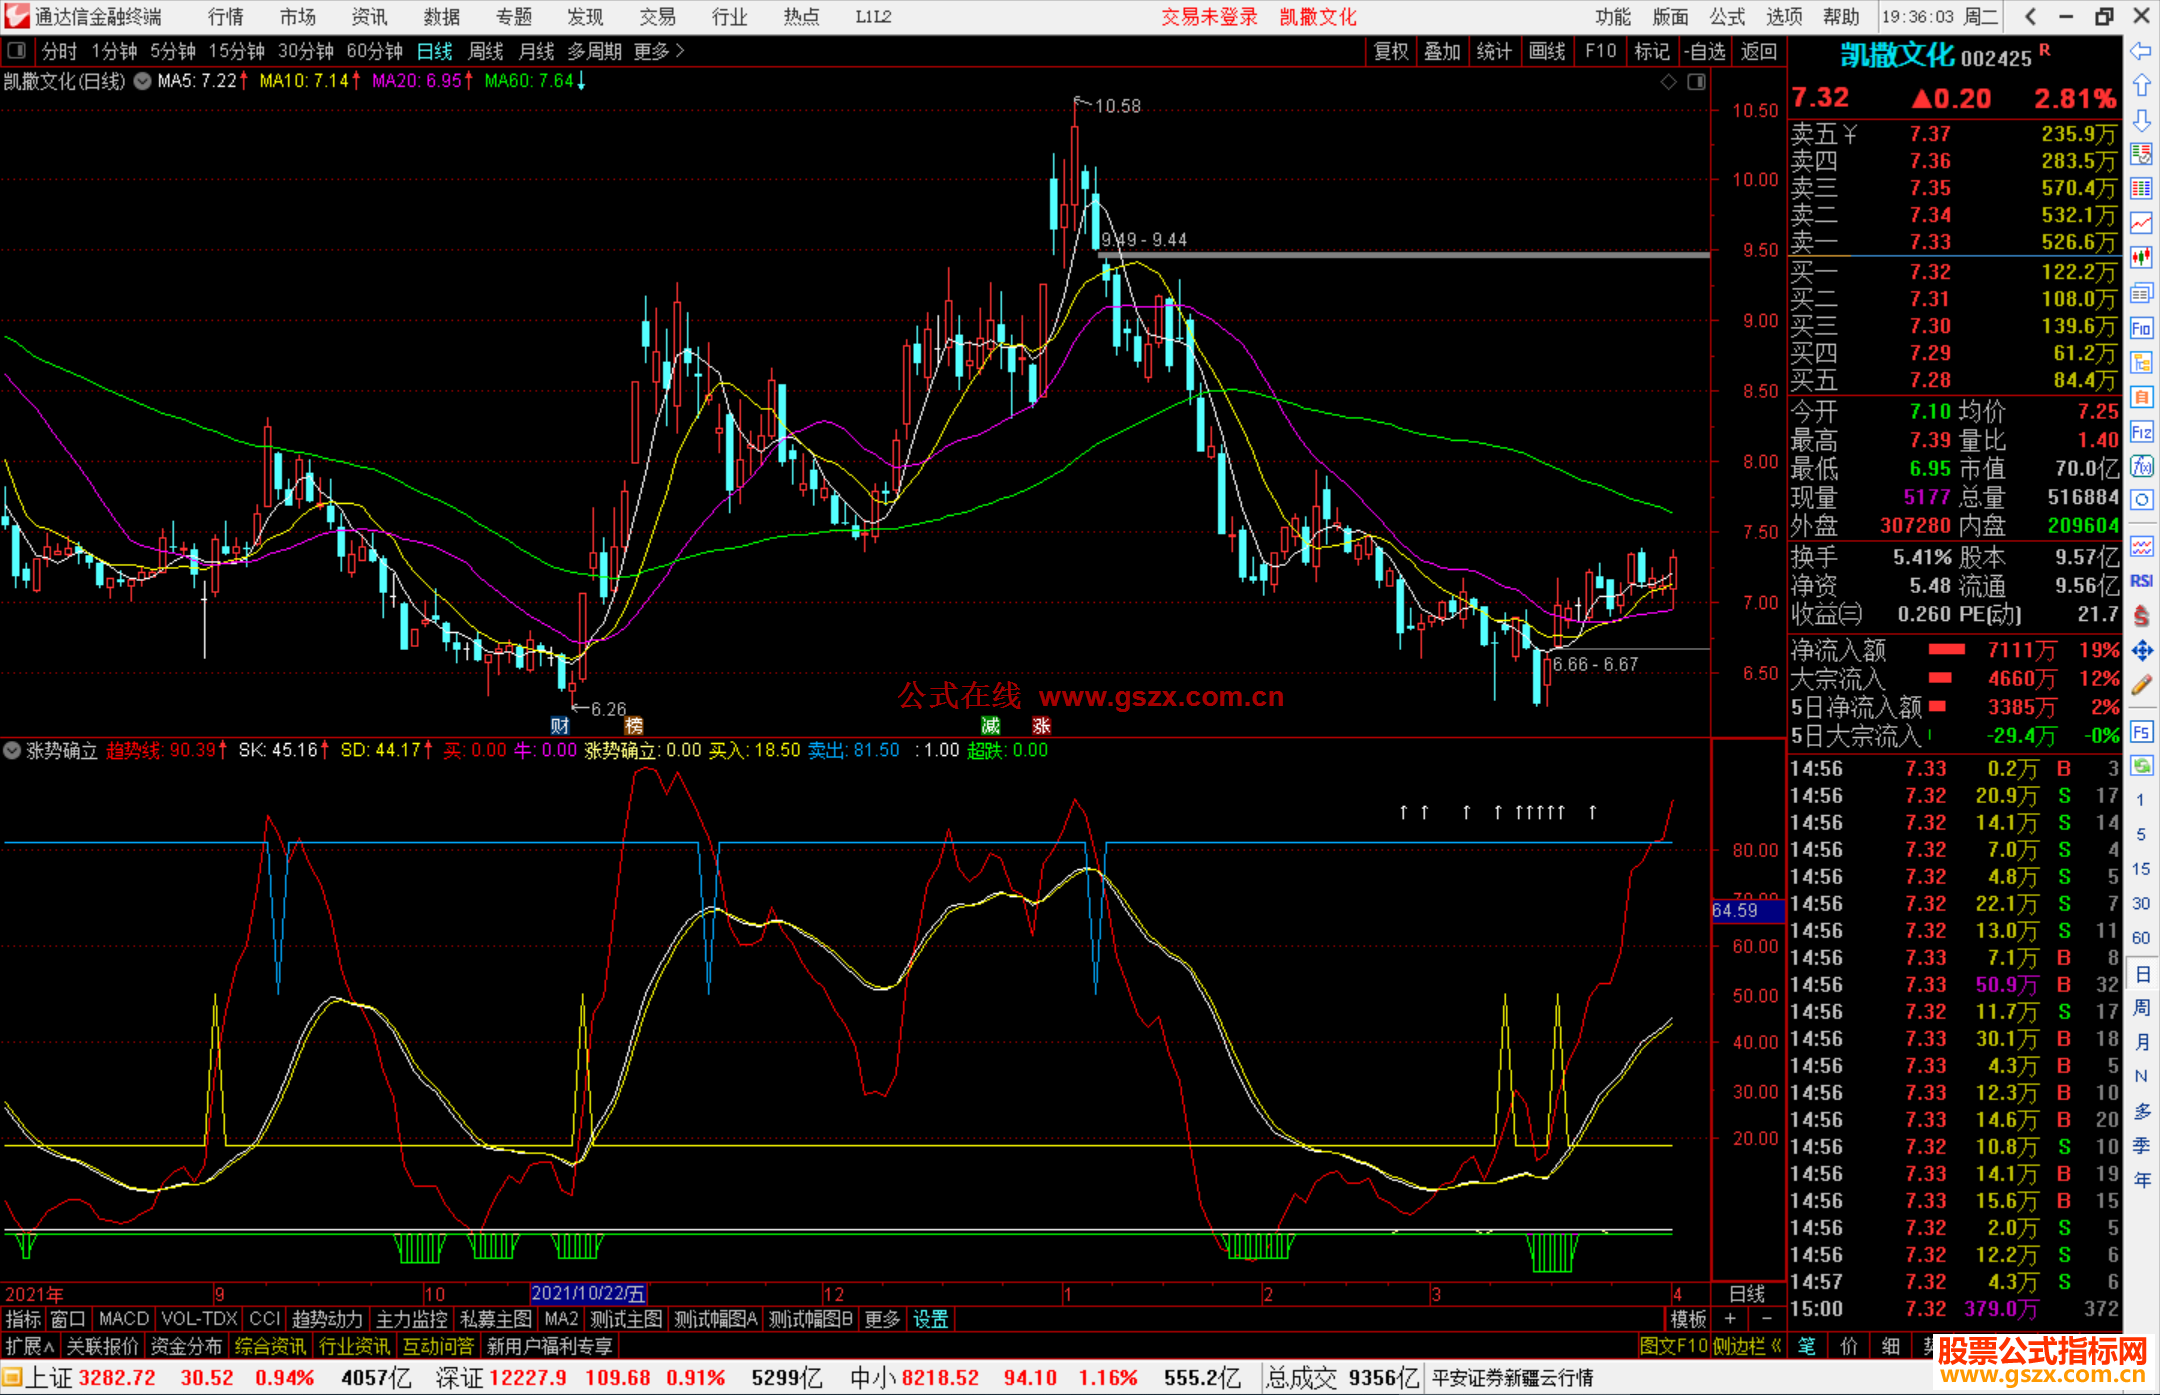
Task: Click the up arrow icon in right sidebar
Action: pos(2141,86)
